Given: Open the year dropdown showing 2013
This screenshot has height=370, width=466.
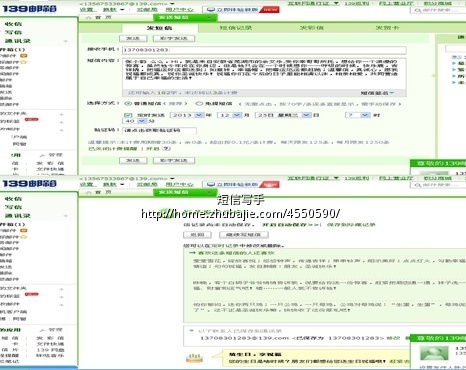Looking at the screenshot, I should [187, 115].
